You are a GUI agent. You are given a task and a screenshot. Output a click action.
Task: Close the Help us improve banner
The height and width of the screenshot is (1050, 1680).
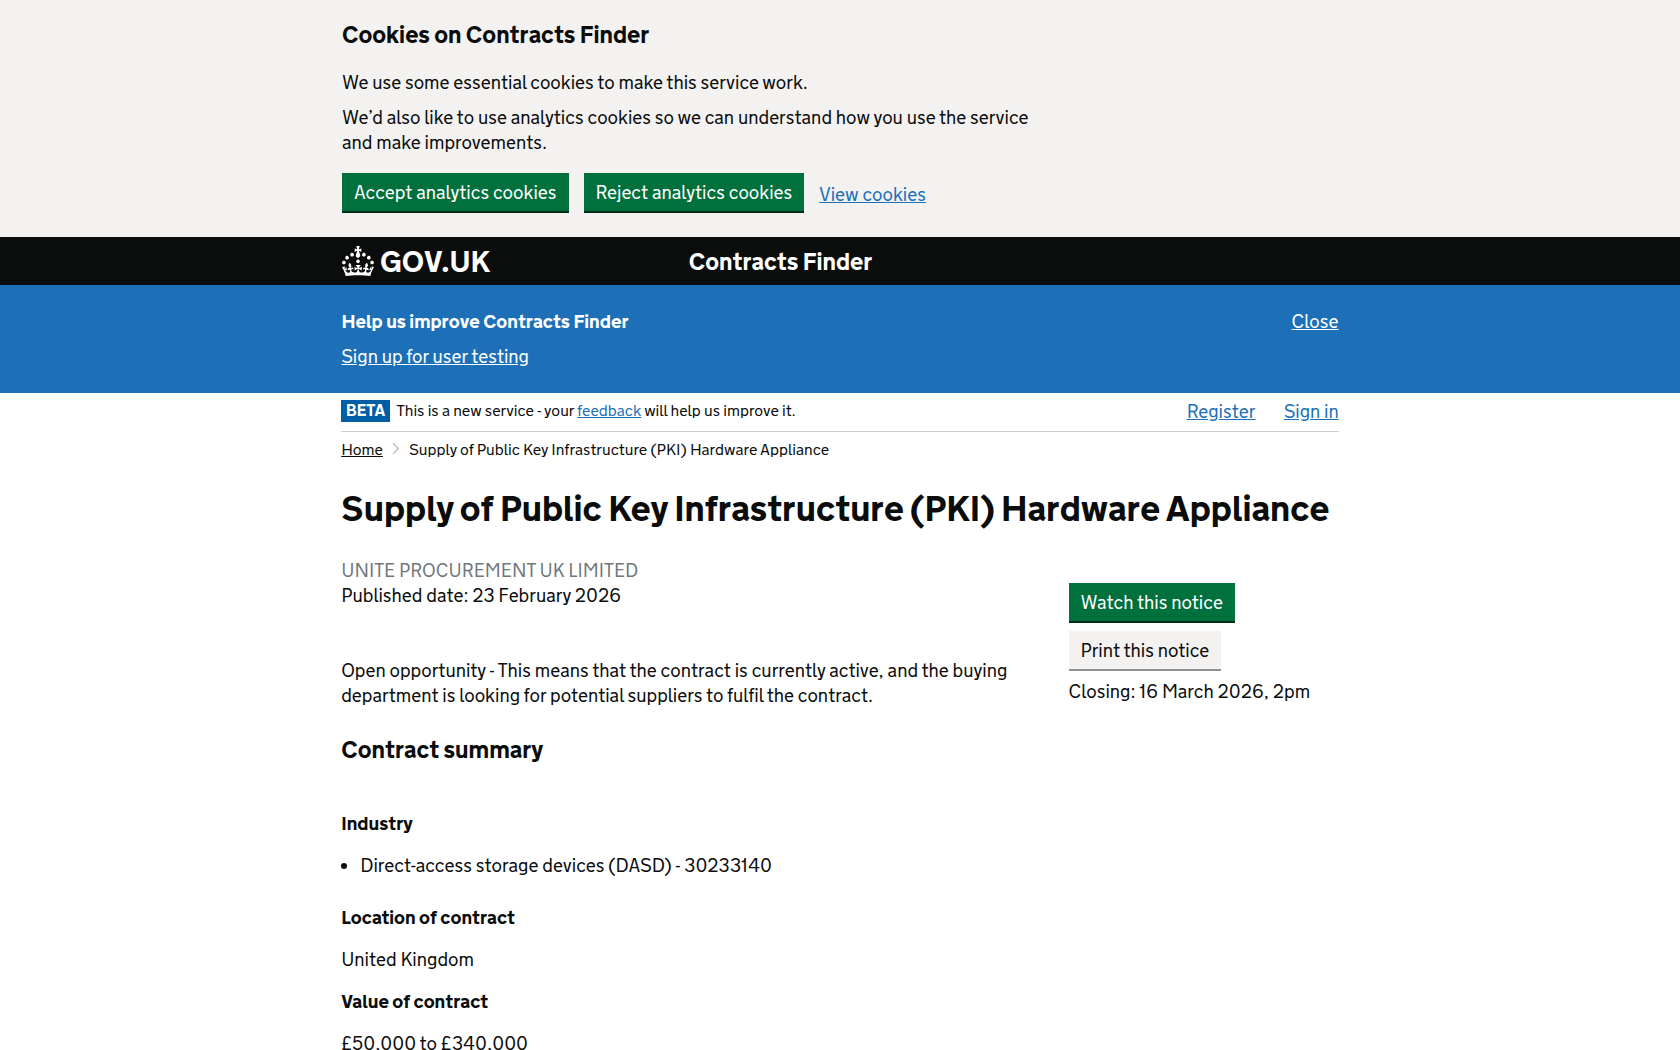point(1314,322)
